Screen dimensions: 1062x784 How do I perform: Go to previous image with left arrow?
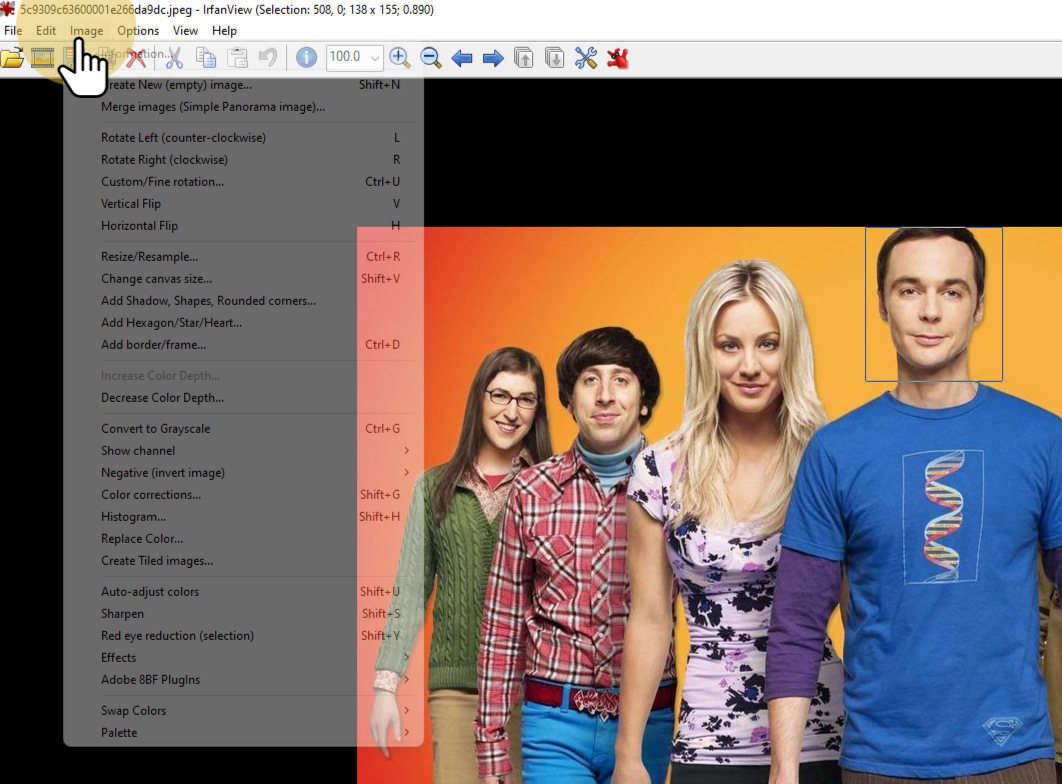click(x=462, y=58)
